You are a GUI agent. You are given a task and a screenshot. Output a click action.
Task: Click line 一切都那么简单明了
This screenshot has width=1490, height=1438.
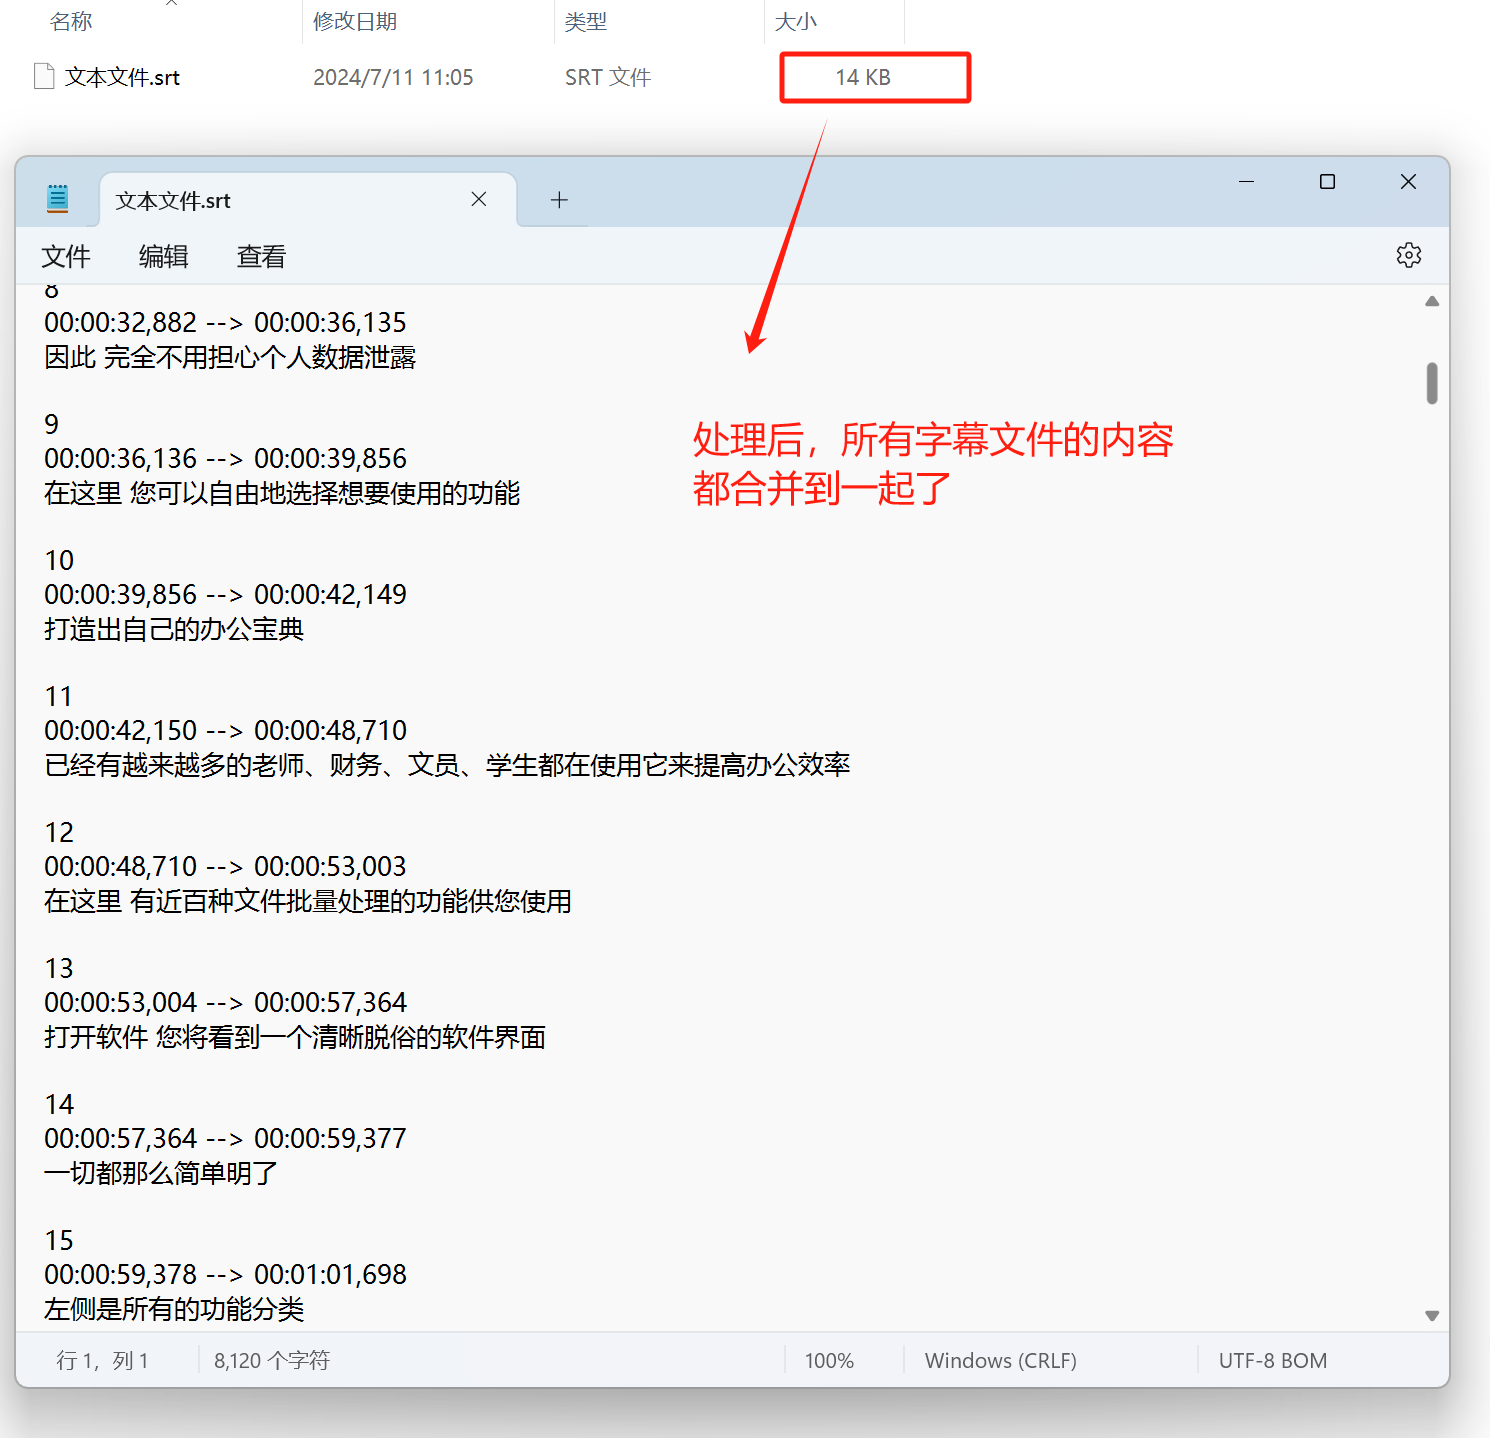coord(161,1174)
